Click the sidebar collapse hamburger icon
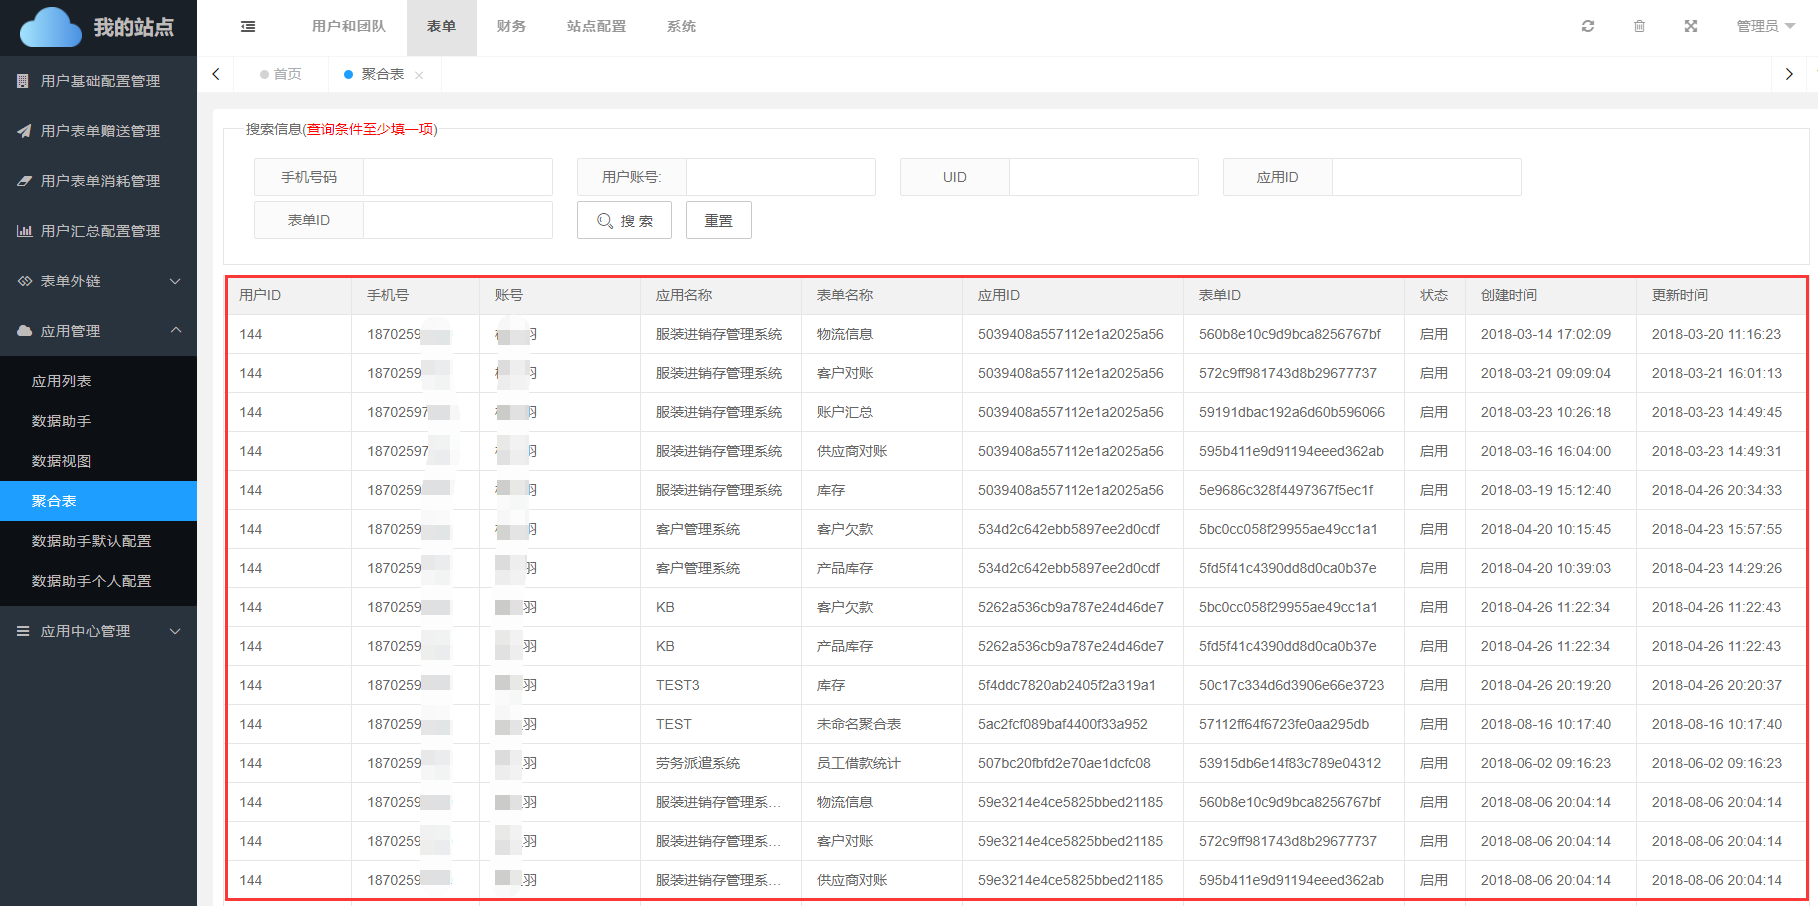Viewport: 1818px width, 906px height. (248, 27)
